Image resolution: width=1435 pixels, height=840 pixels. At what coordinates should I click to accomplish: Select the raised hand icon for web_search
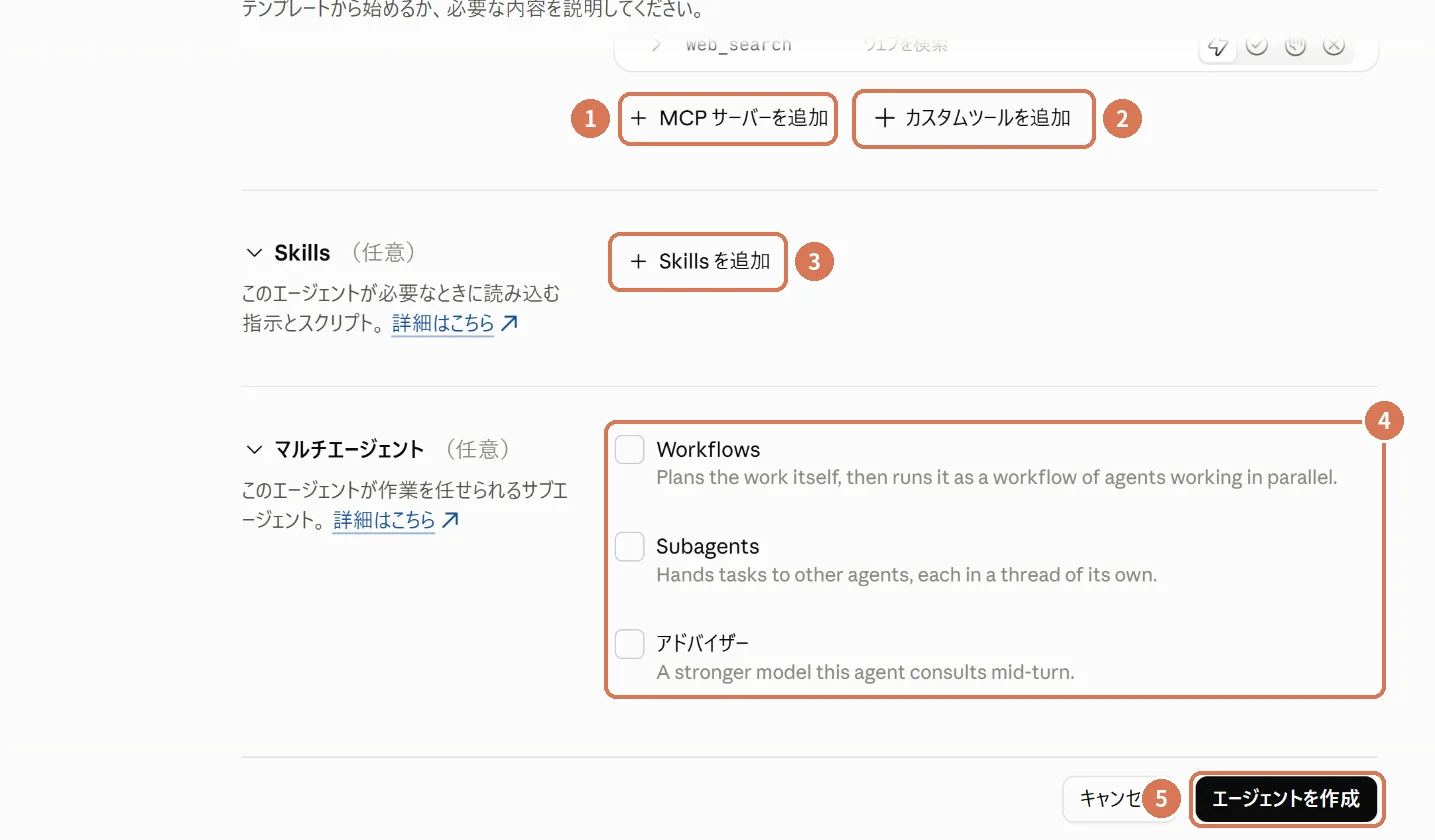pos(1295,45)
